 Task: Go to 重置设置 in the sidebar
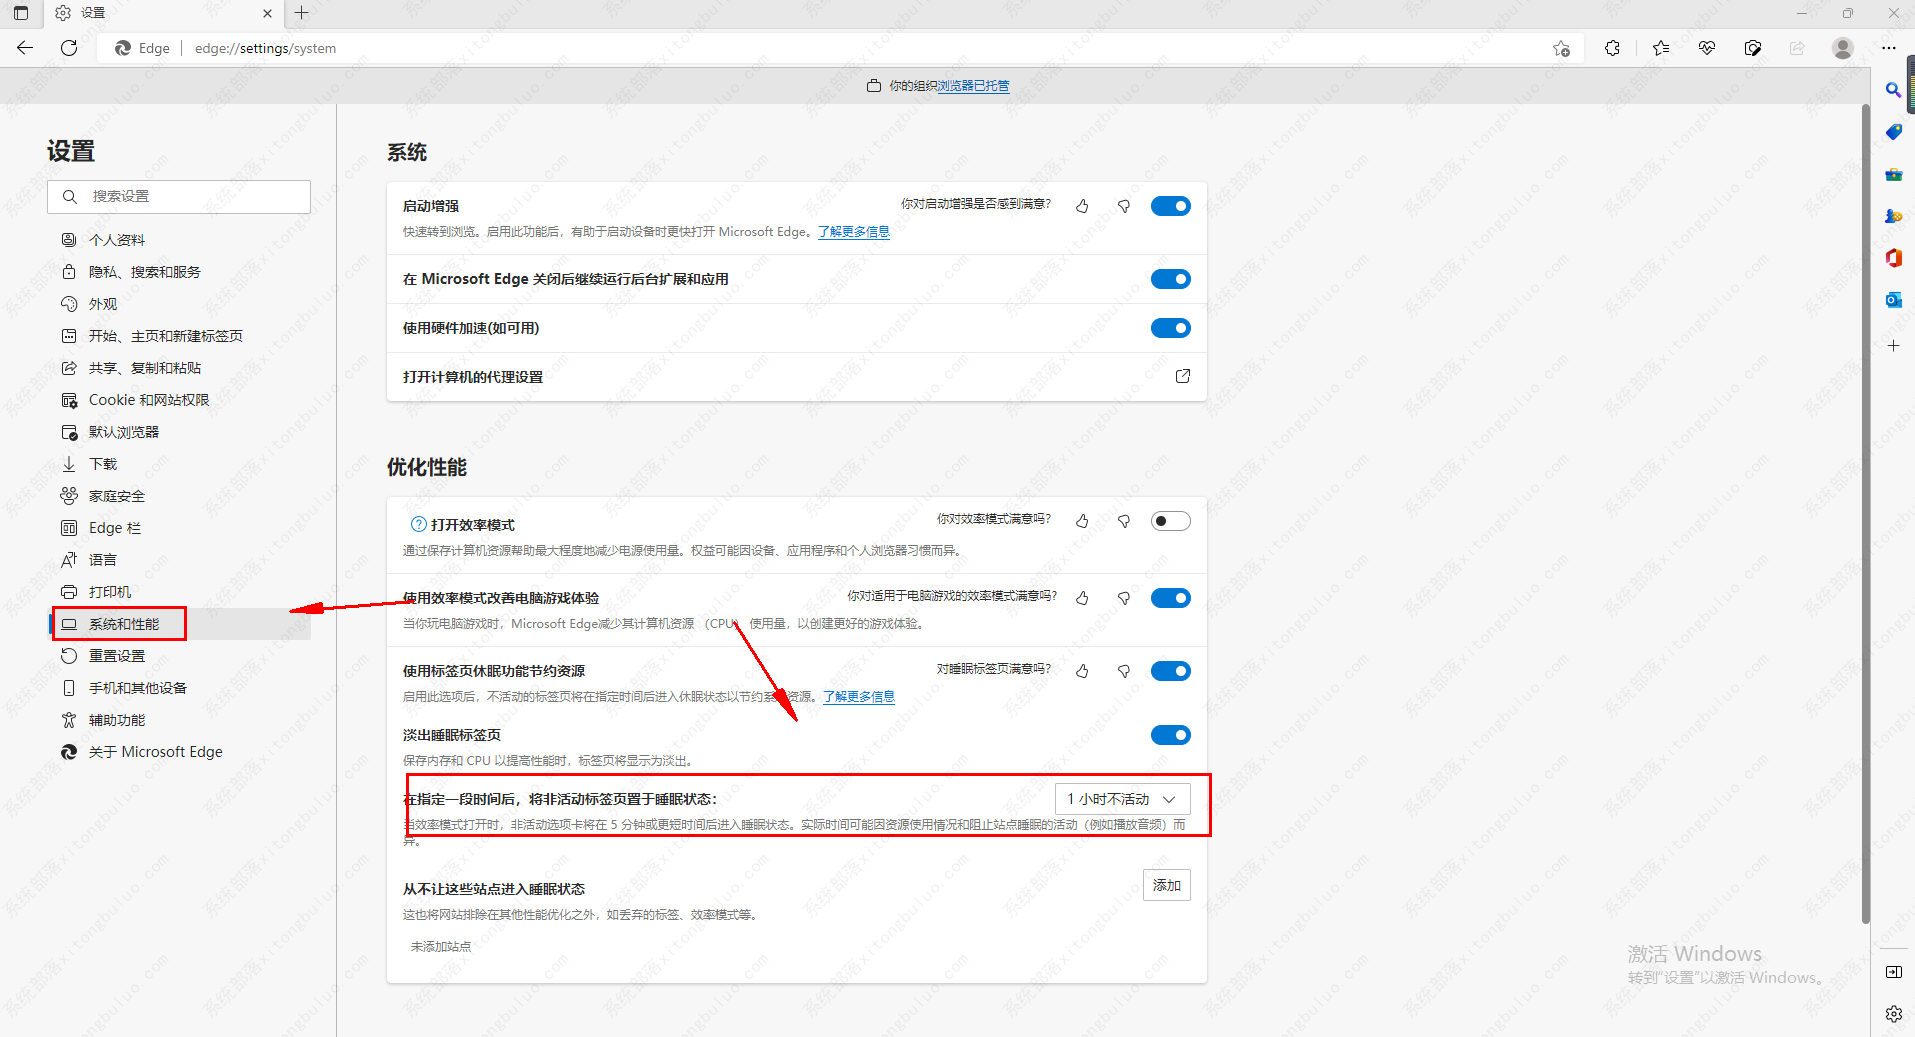pos(117,656)
